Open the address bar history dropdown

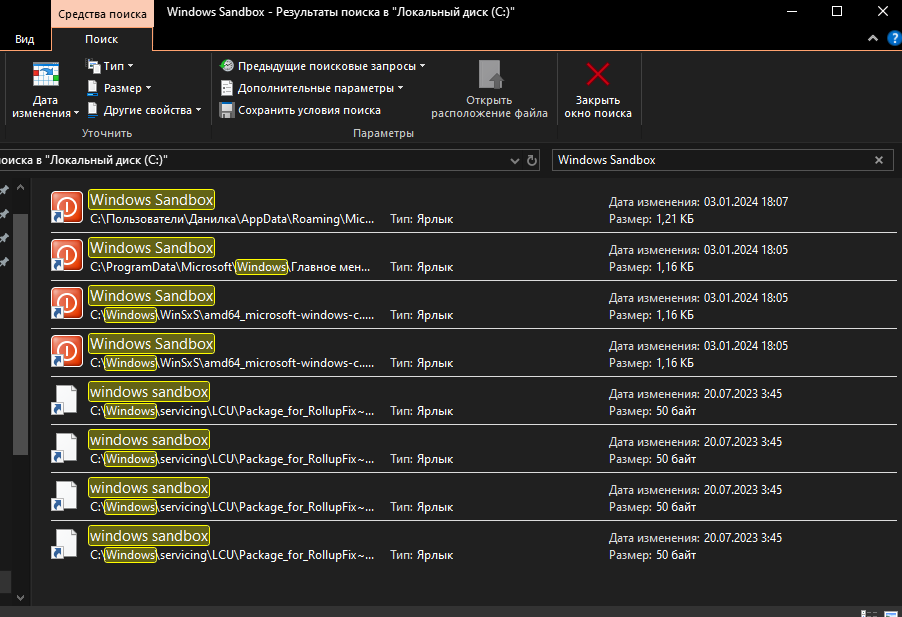(x=515, y=160)
